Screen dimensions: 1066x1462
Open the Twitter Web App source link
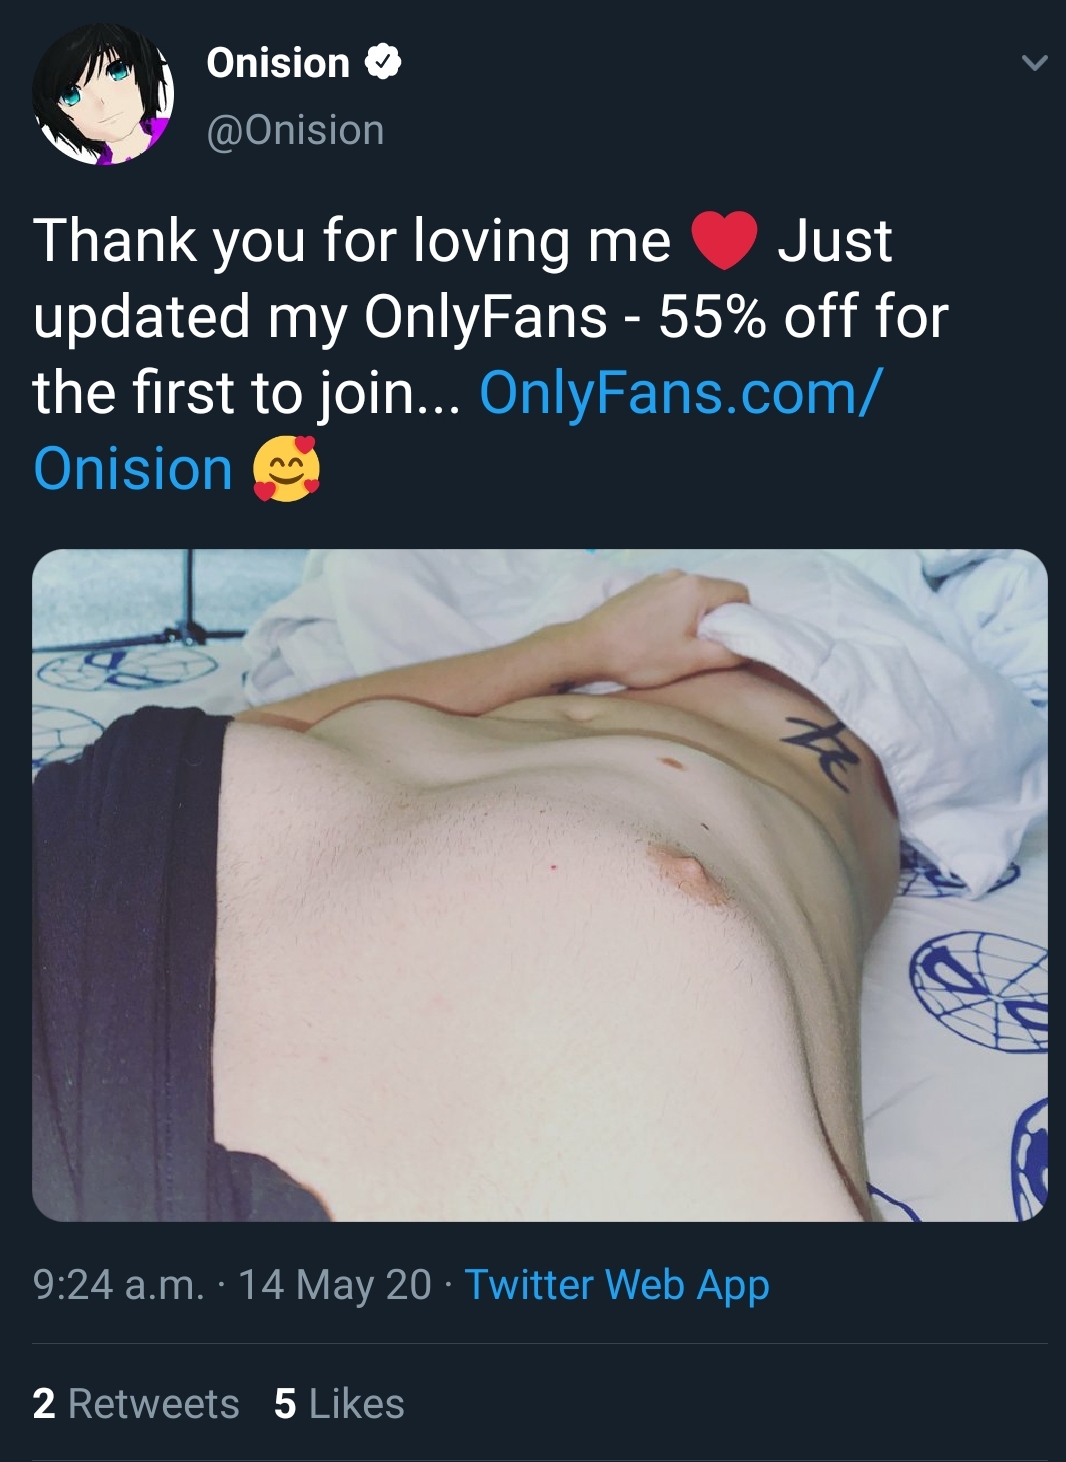click(x=617, y=1285)
